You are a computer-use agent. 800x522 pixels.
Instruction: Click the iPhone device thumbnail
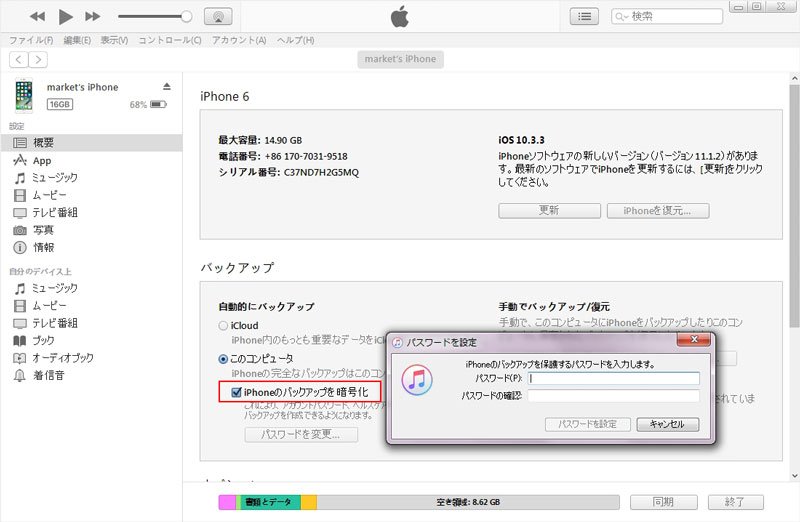[x=23, y=95]
